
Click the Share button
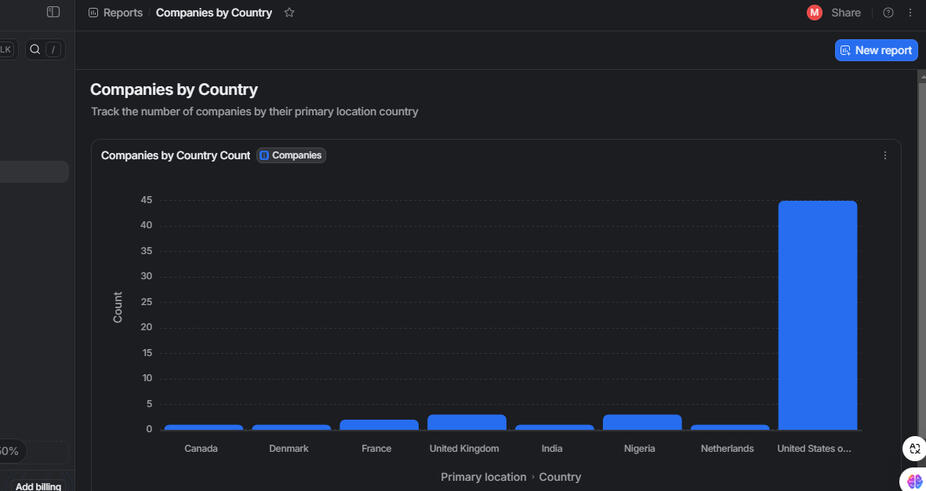845,13
